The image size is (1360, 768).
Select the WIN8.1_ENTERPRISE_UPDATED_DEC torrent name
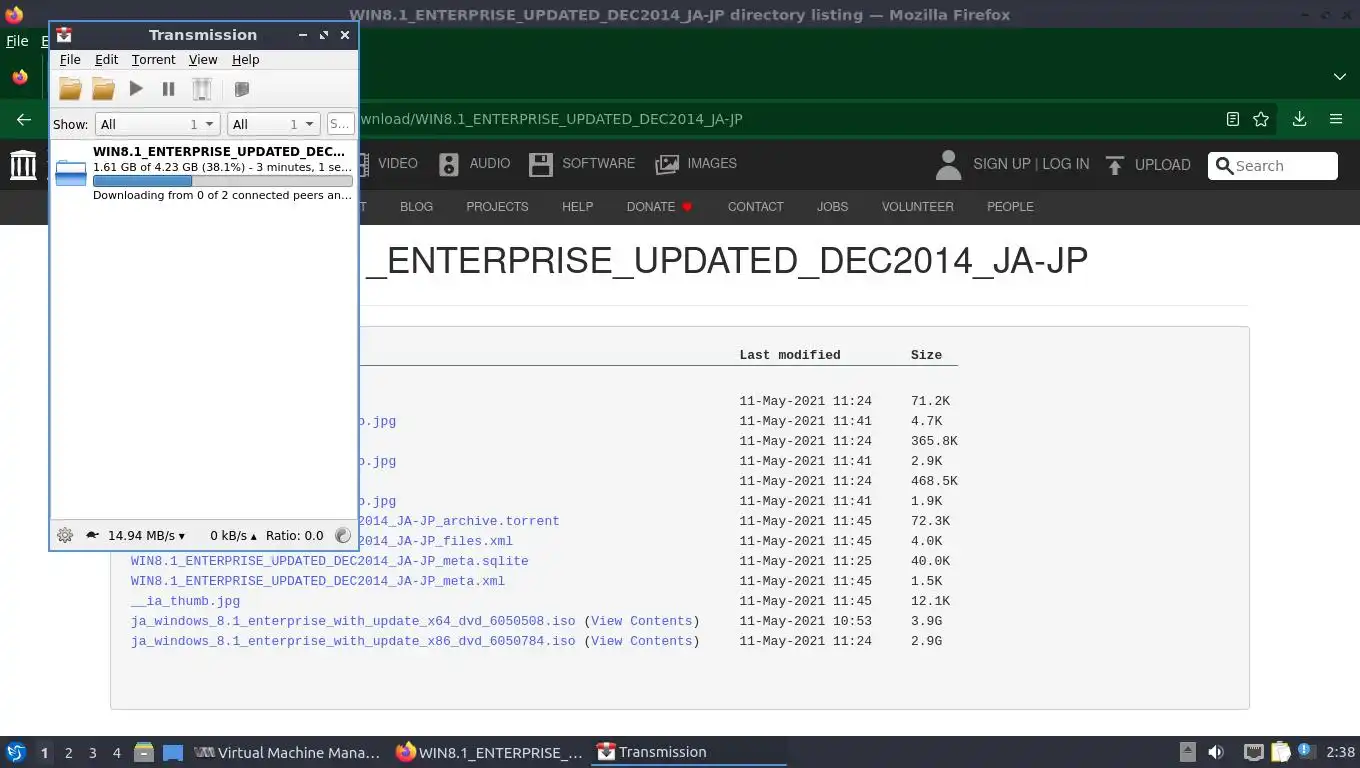pyautogui.click(x=219, y=151)
